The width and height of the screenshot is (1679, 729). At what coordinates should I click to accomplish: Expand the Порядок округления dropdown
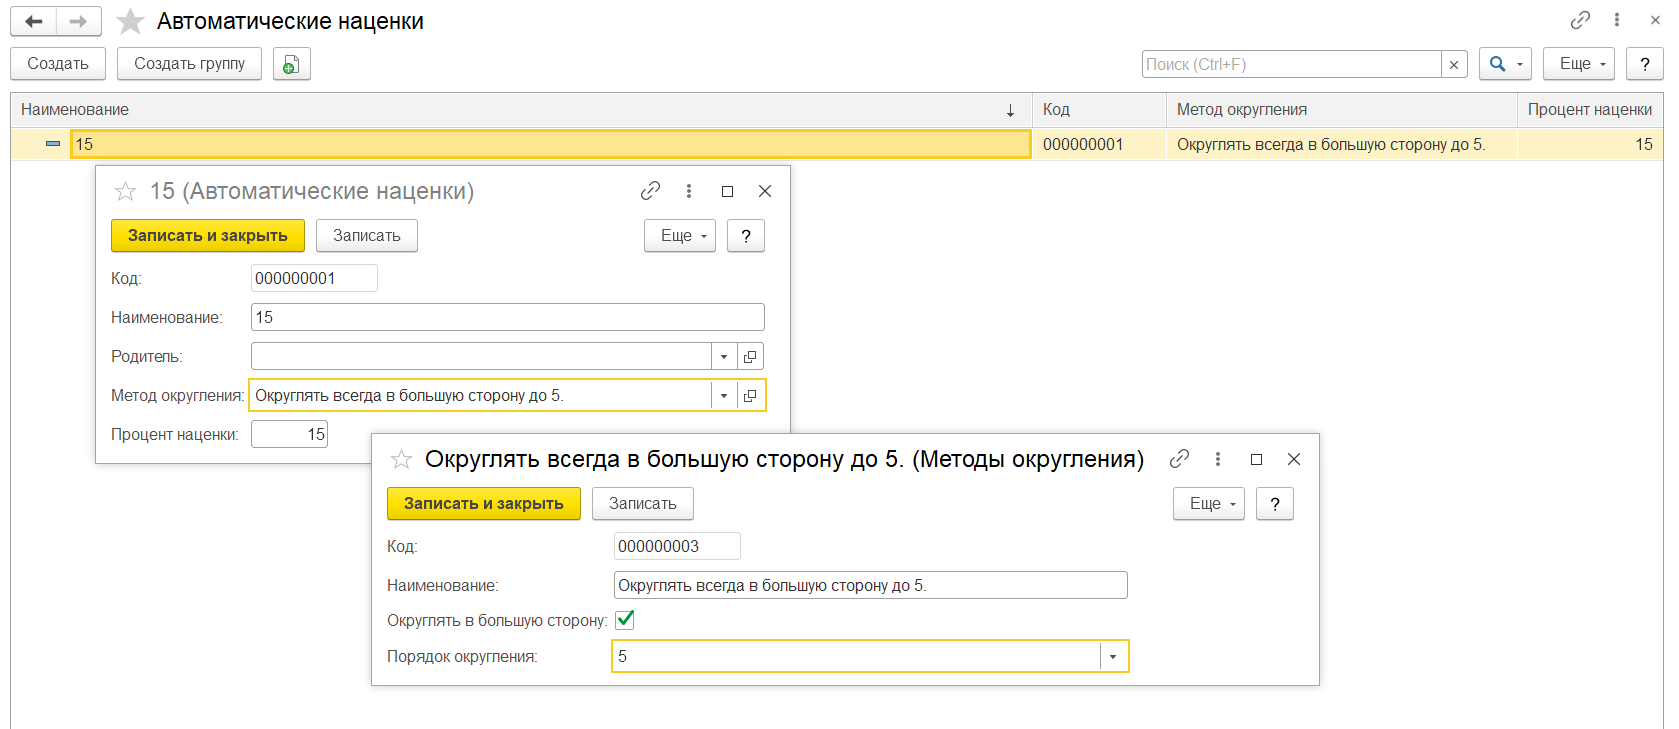tap(1113, 656)
